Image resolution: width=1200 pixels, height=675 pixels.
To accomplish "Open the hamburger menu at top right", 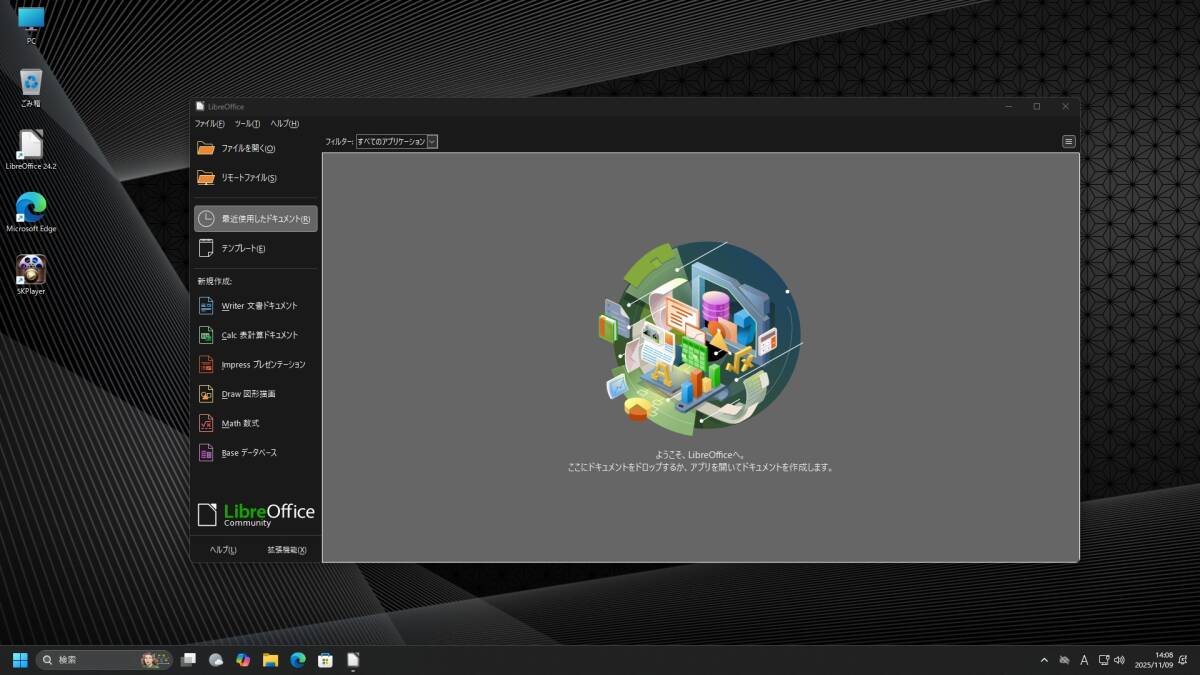I will click(x=1069, y=142).
